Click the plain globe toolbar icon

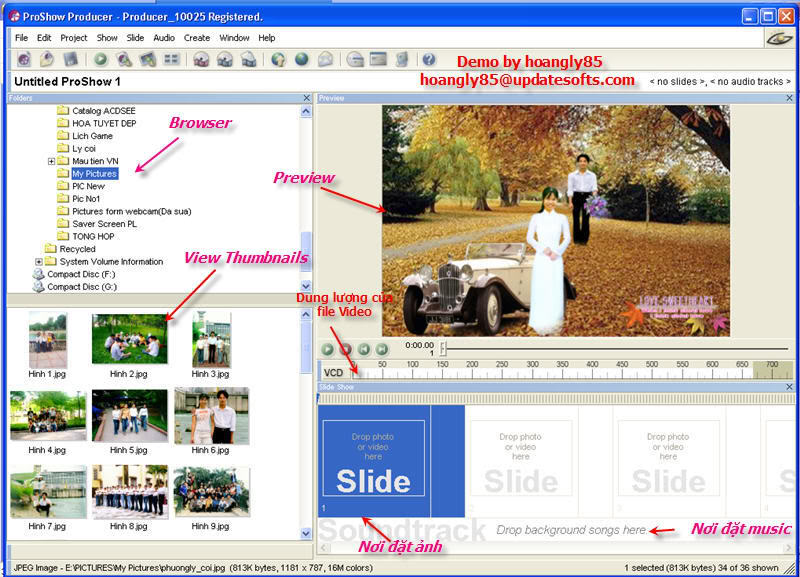point(302,60)
